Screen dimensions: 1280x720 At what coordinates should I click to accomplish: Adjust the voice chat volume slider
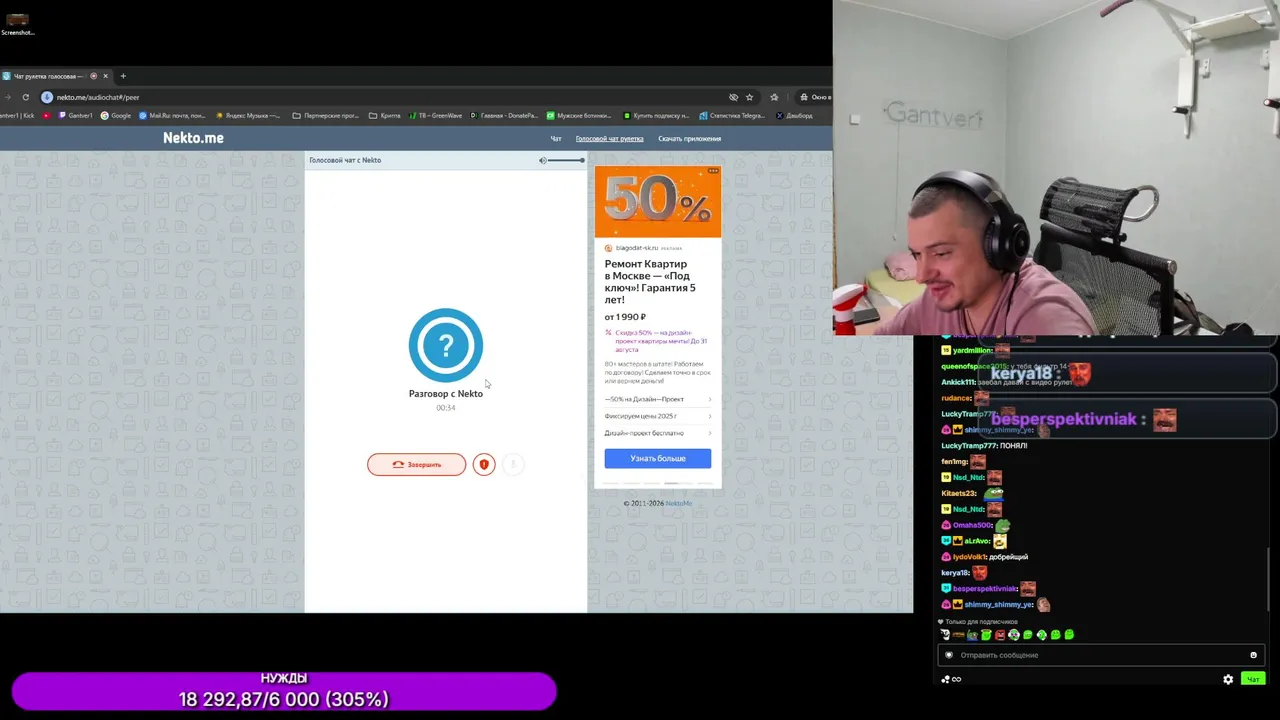pyautogui.click(x=566, y=160)
